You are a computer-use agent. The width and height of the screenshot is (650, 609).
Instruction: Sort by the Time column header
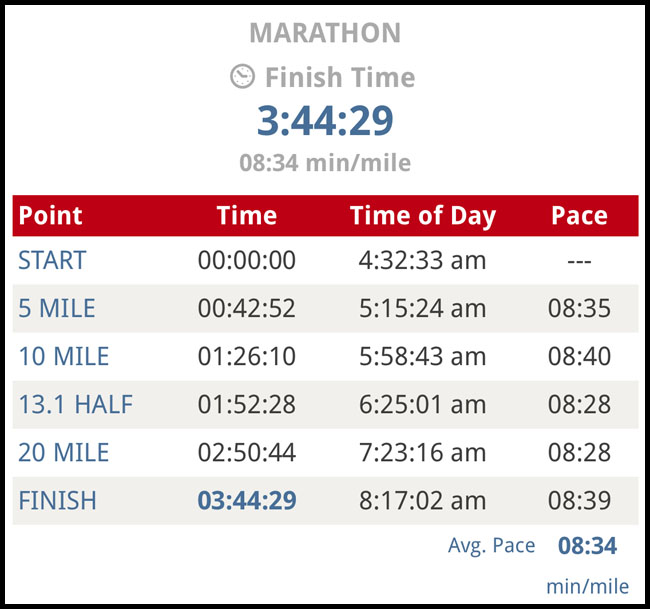click(x=246, y=216)
